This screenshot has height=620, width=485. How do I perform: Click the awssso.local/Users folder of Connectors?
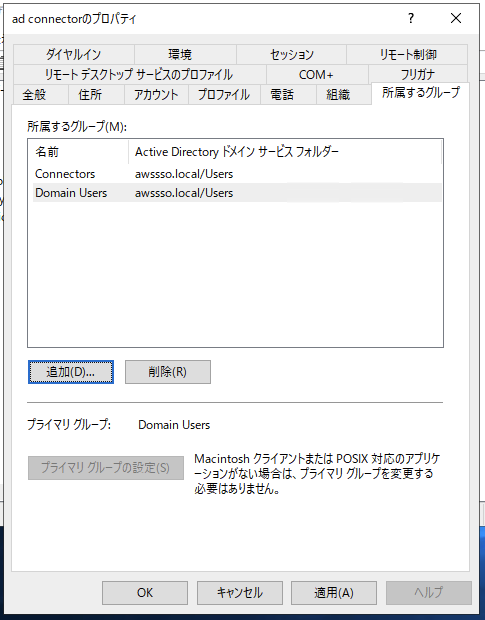(x=184, y=174)
